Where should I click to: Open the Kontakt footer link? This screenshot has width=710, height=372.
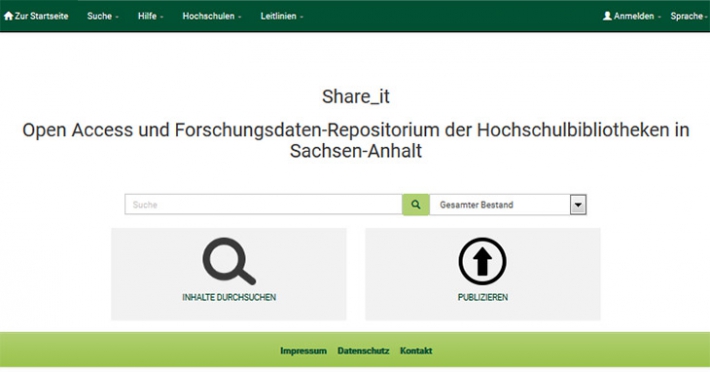pos(416,351)
